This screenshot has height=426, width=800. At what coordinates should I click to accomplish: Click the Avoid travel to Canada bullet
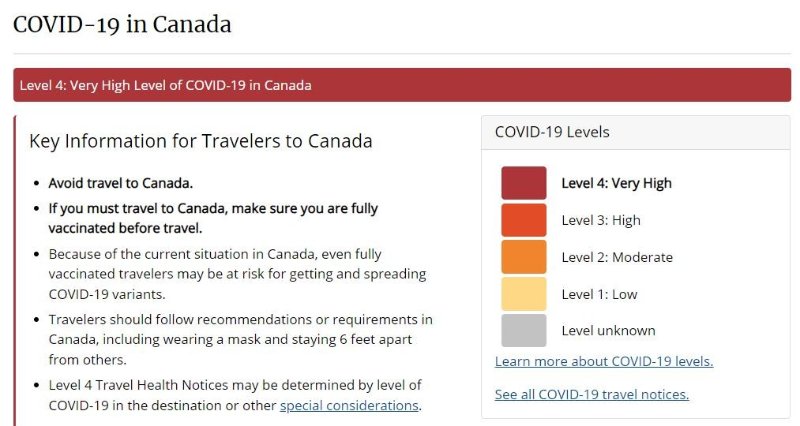click(120, 183)
